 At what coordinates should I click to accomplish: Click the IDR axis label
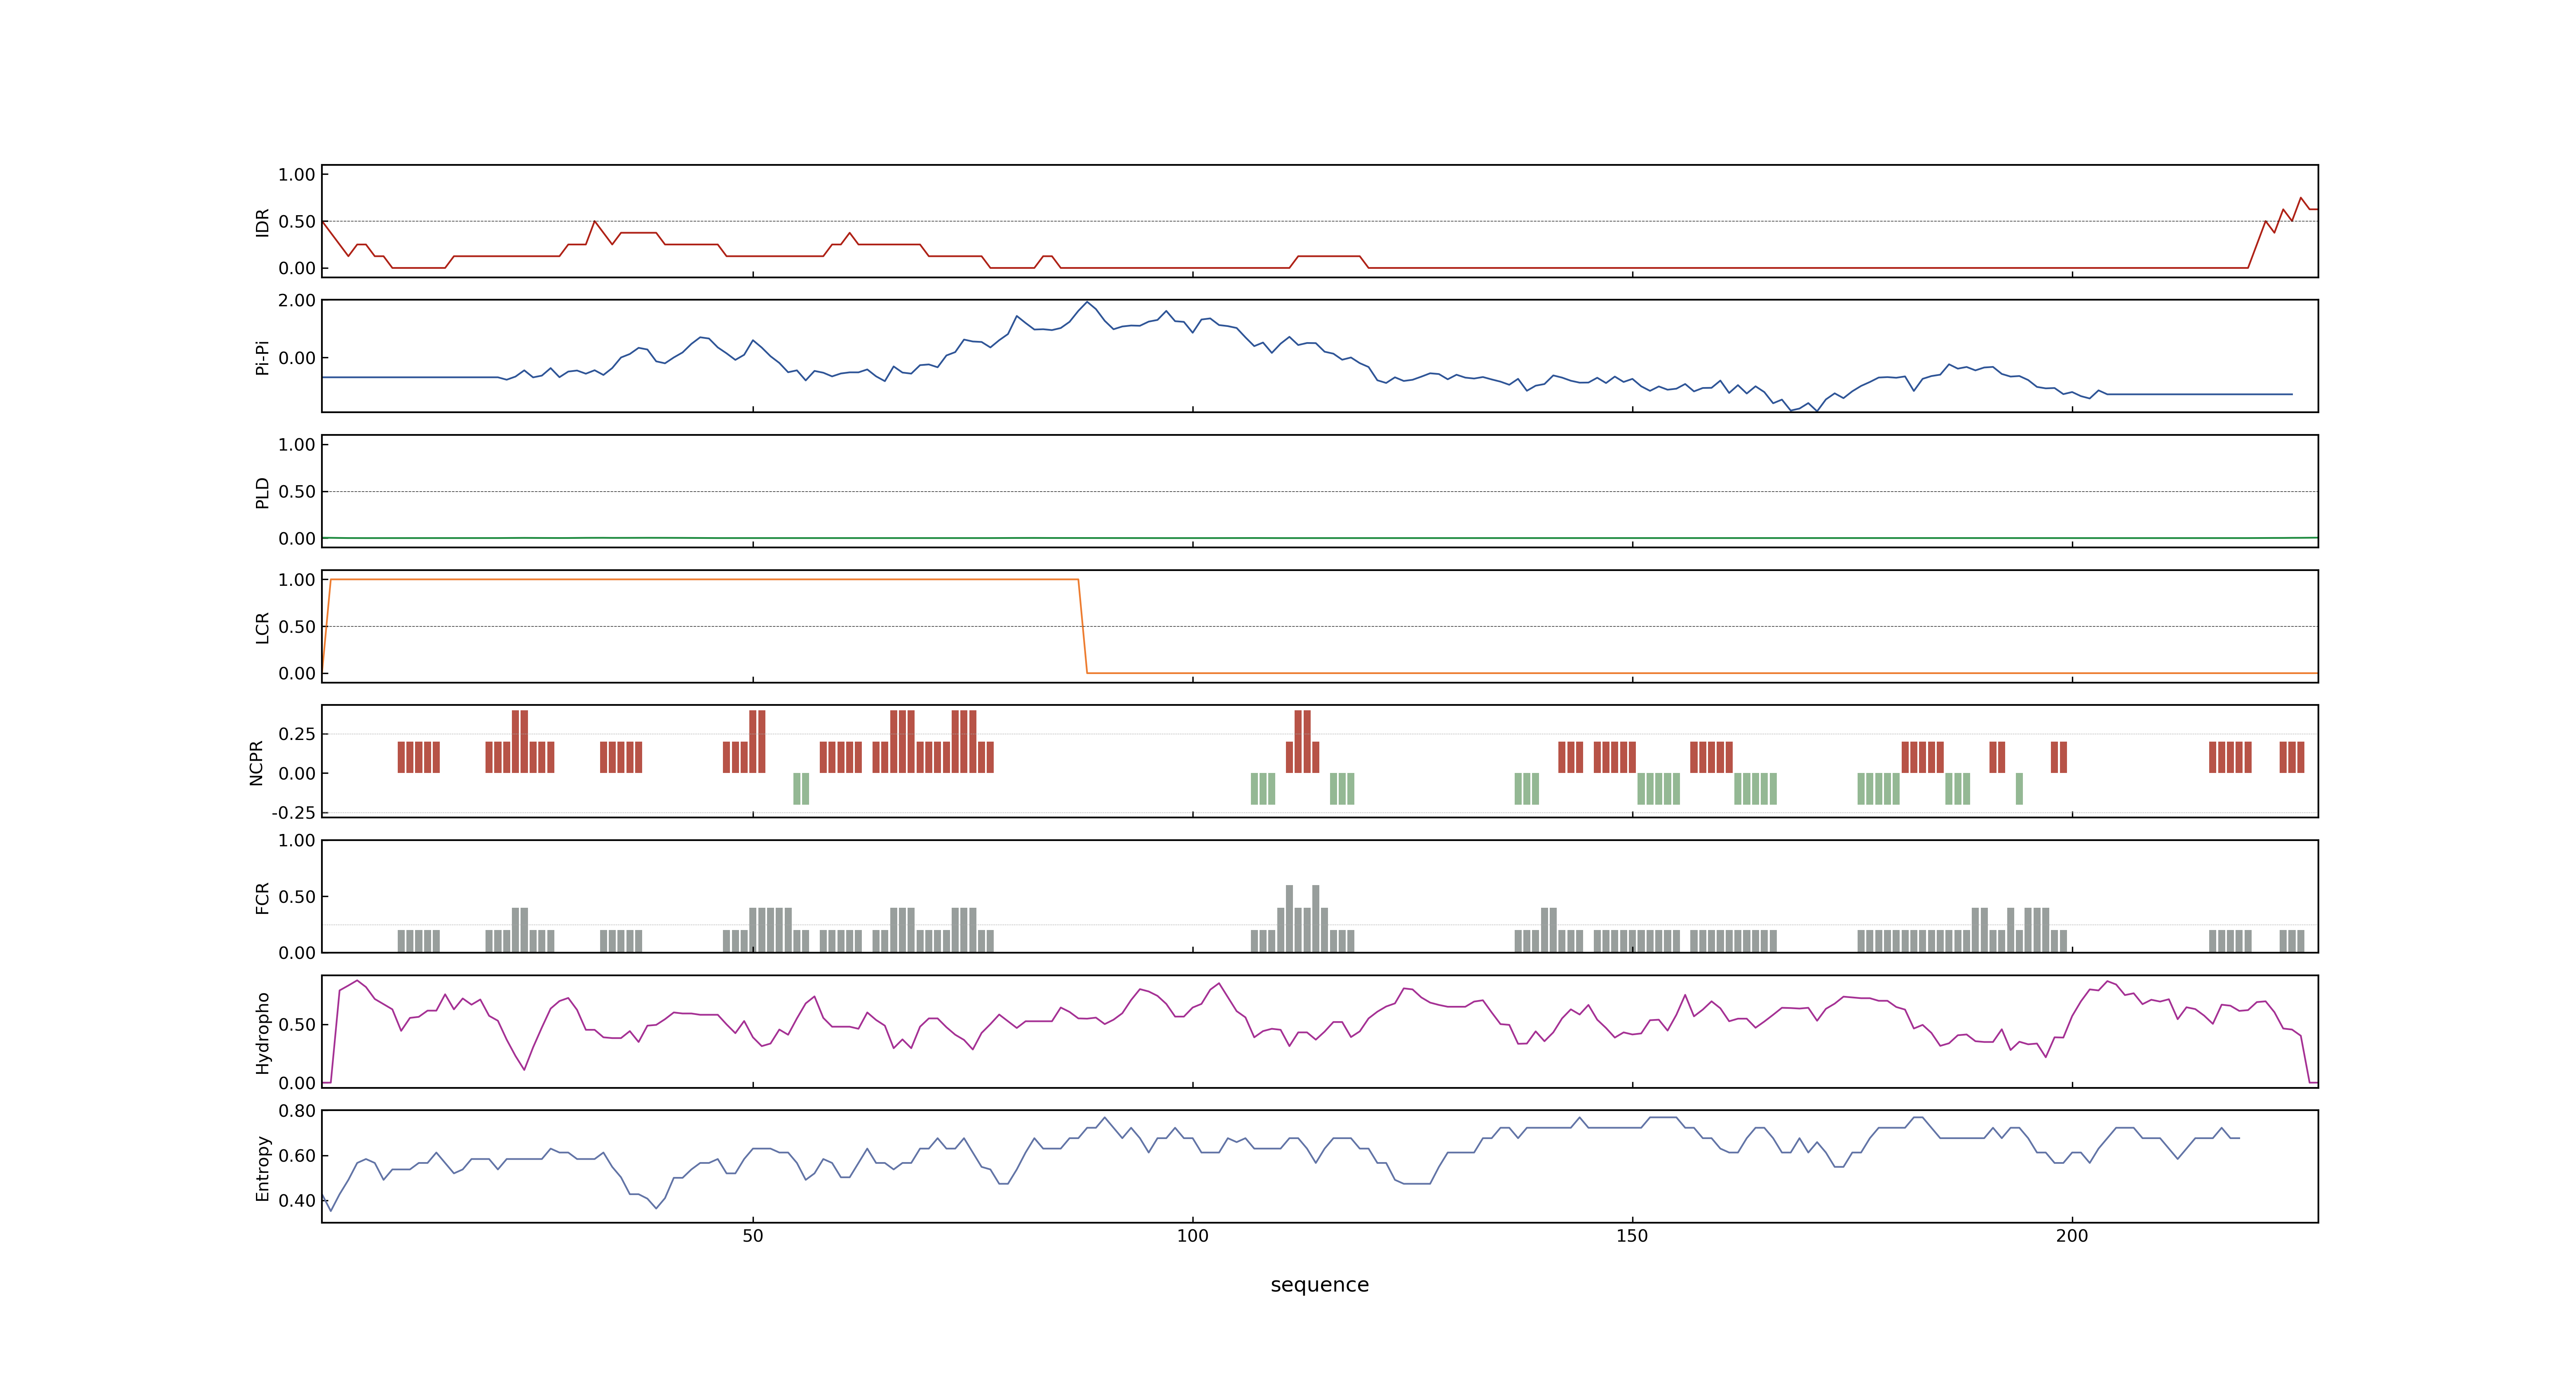262,222
